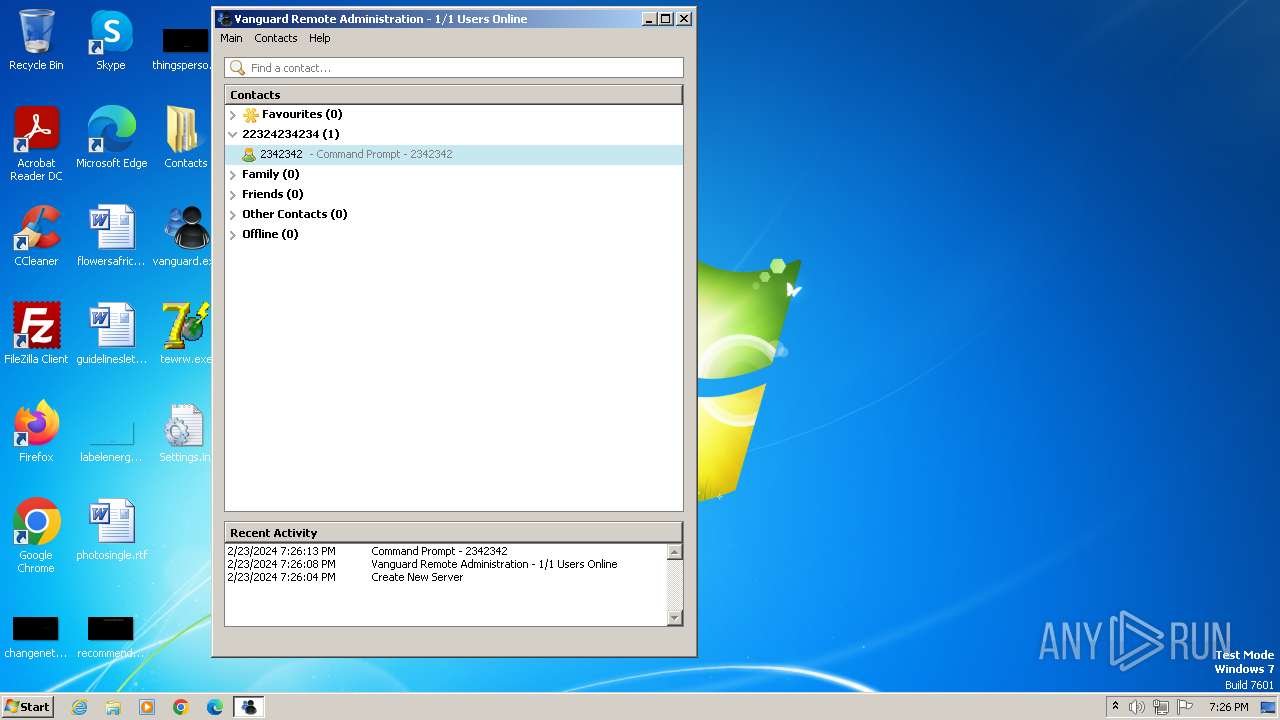Expand the Family (0) group
Screen dimensions: 1280x720
(233, 175)
